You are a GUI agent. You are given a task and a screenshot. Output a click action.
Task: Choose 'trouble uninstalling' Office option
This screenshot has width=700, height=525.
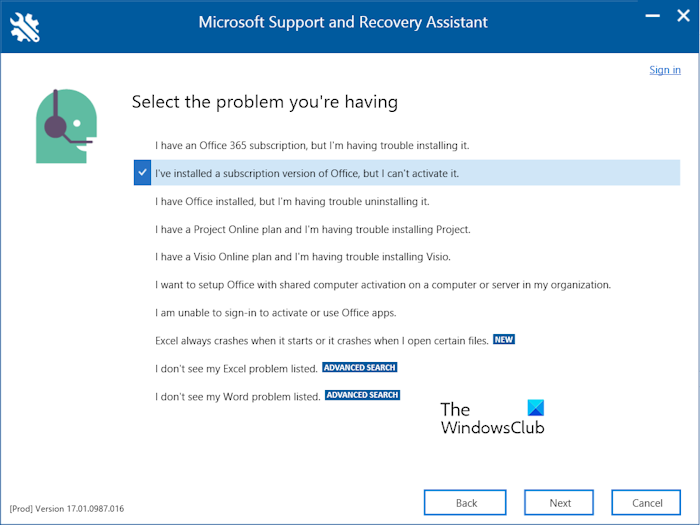[292, 201]
